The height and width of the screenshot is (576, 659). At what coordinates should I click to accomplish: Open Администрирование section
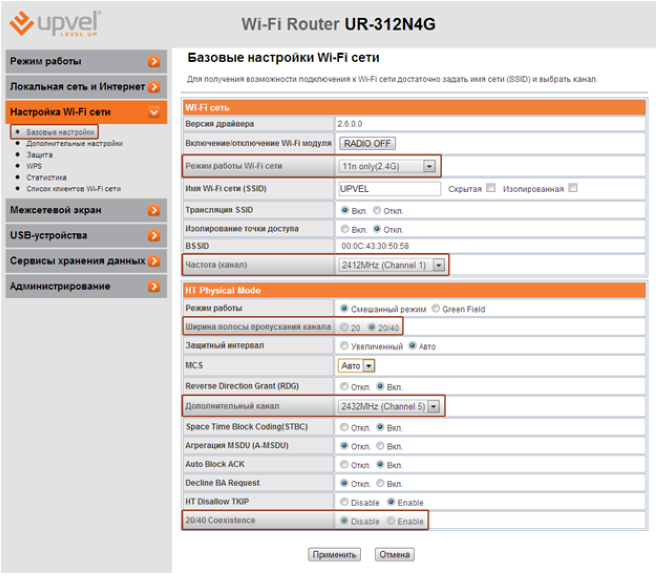[x=86, y=287]
